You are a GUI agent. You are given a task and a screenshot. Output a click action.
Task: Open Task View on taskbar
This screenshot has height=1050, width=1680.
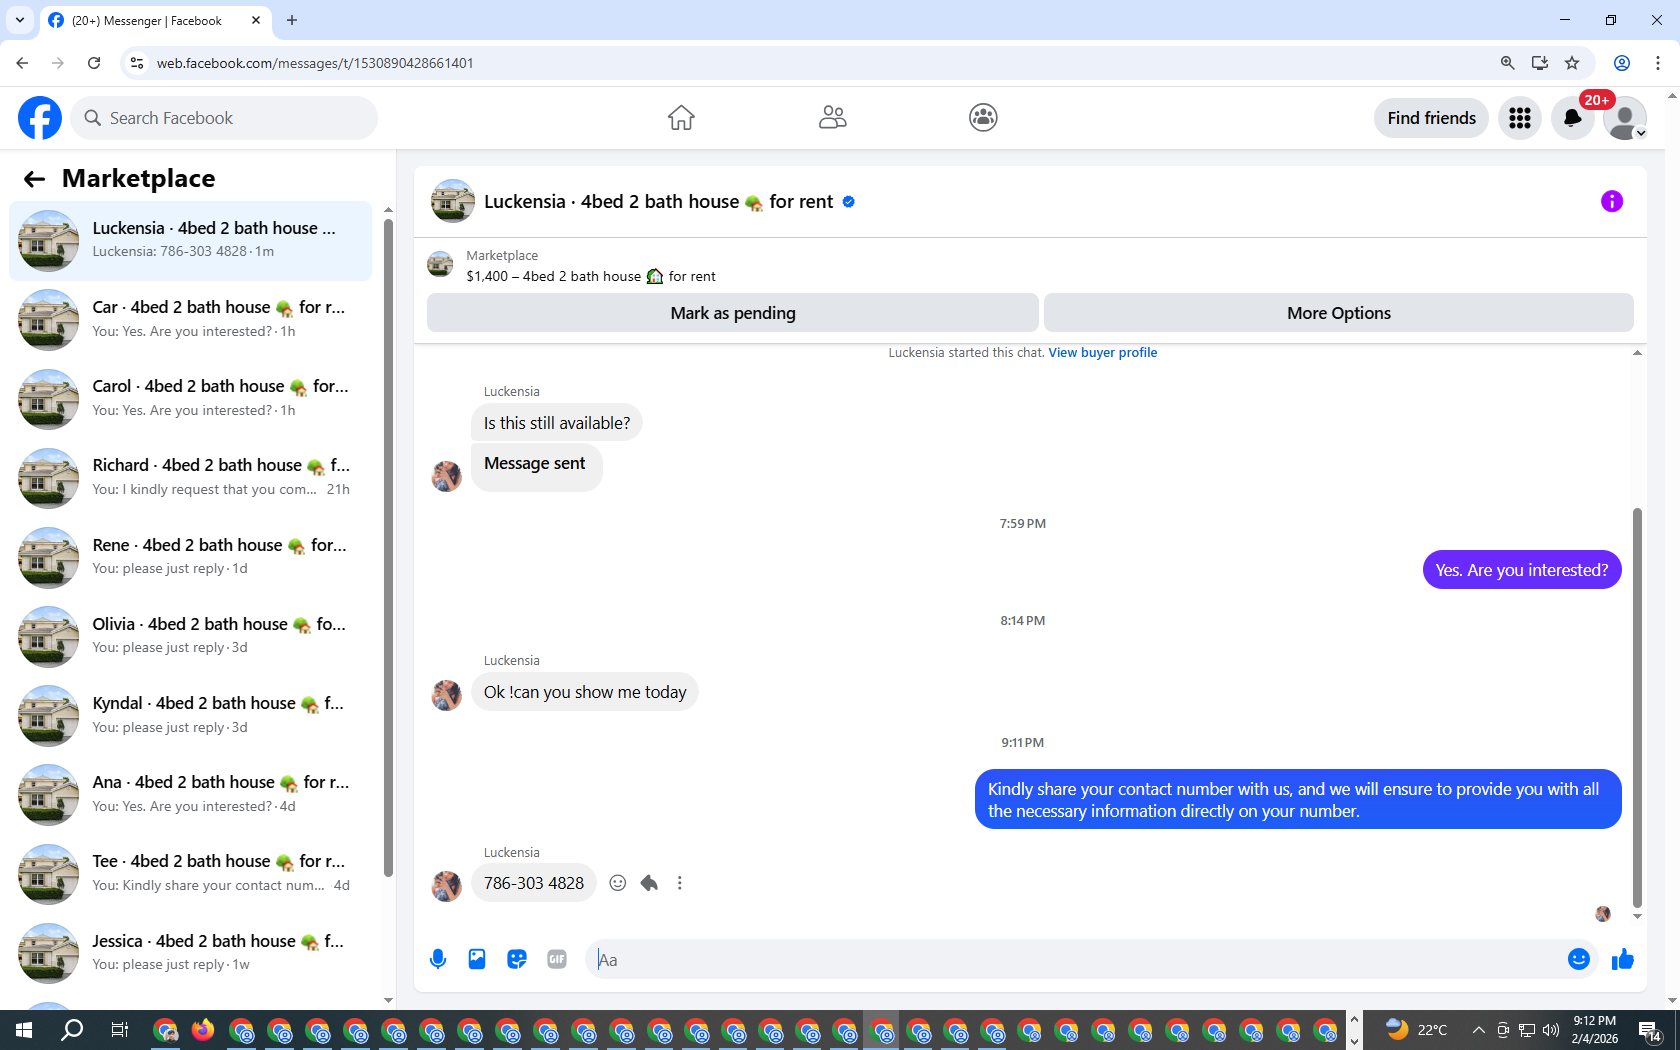119,1030
